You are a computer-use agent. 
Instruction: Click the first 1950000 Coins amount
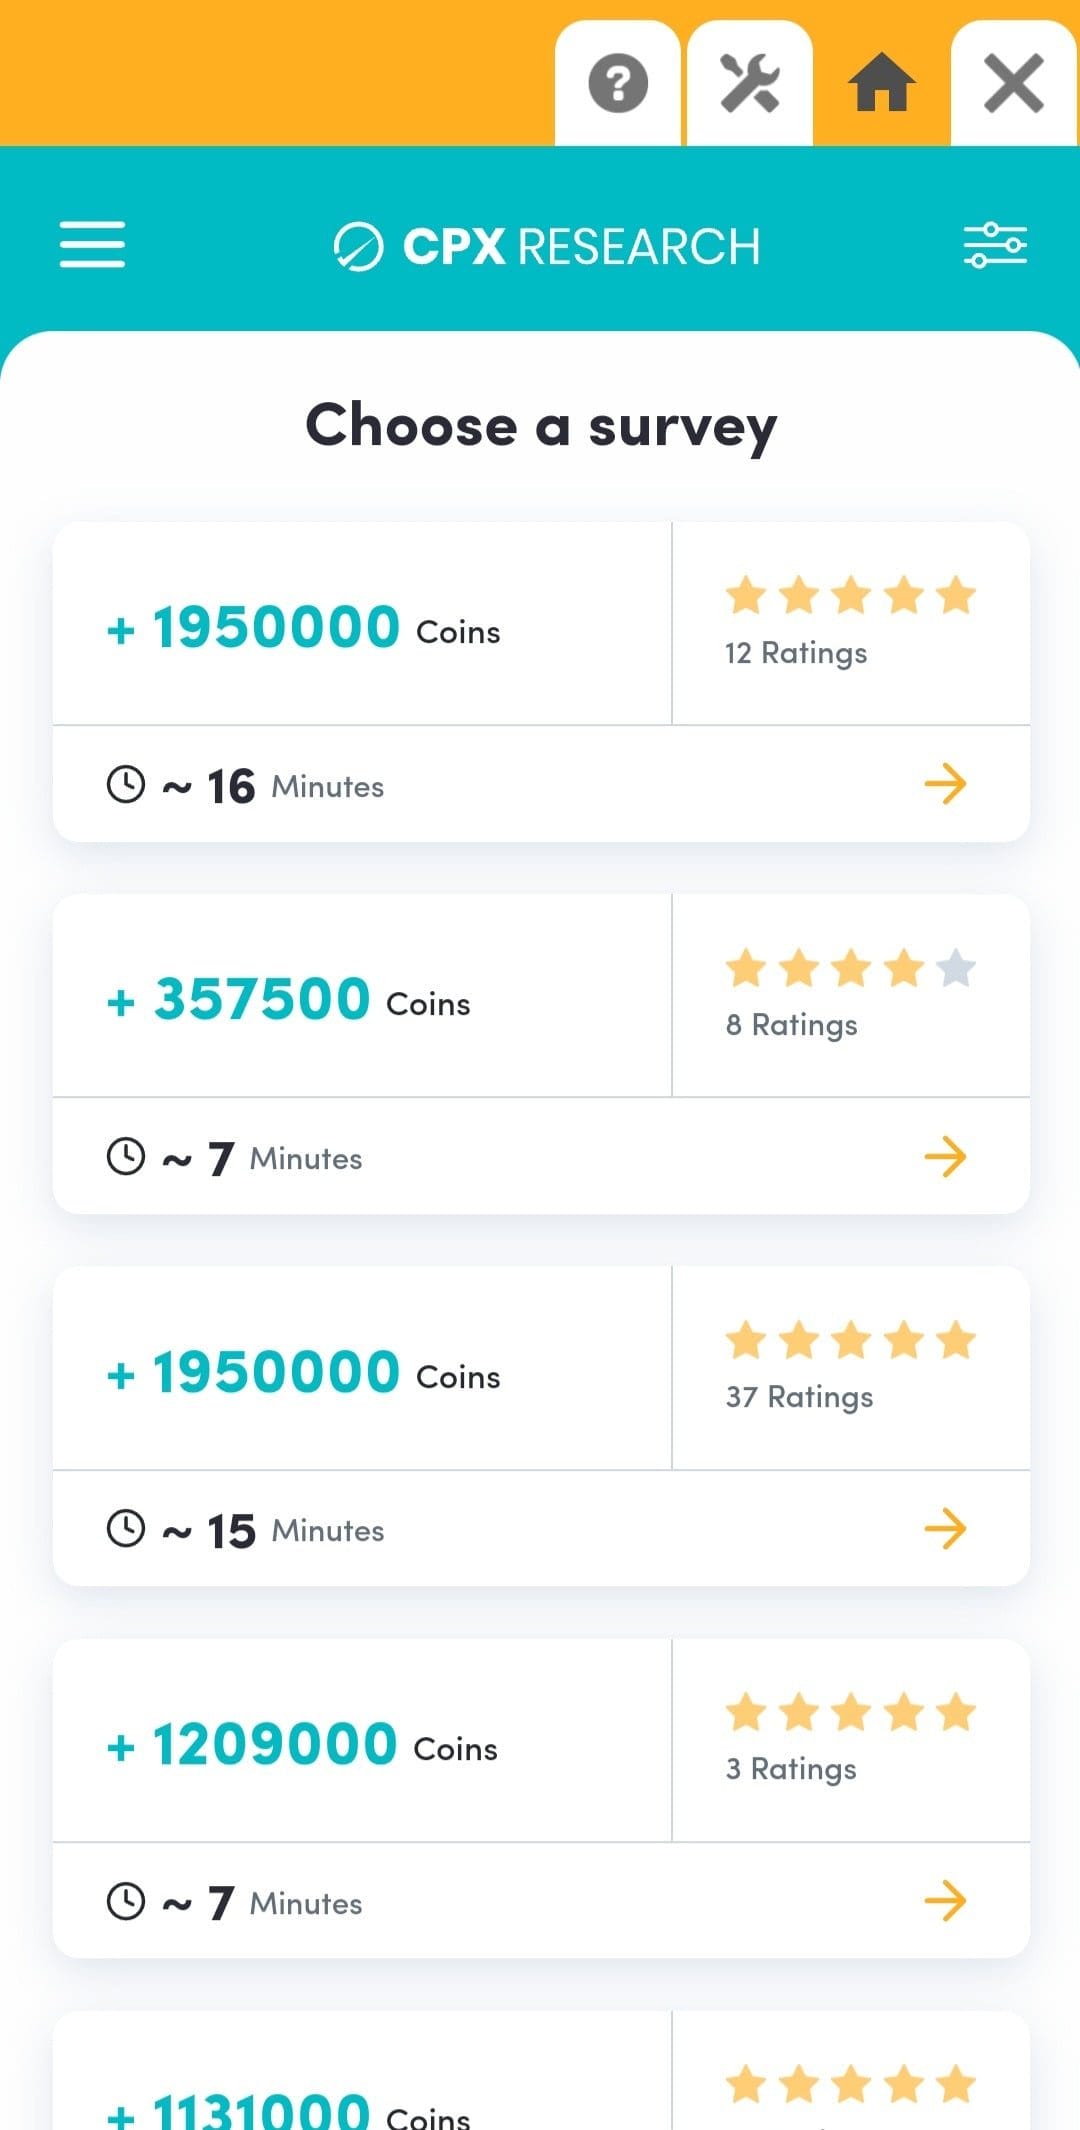[276, 628]
